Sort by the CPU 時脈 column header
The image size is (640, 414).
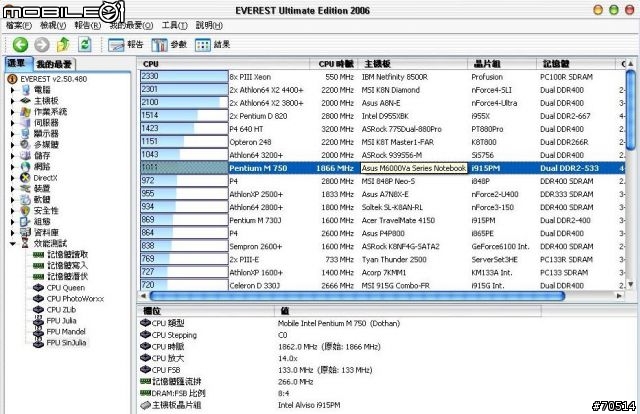click(x=334, y=64)
